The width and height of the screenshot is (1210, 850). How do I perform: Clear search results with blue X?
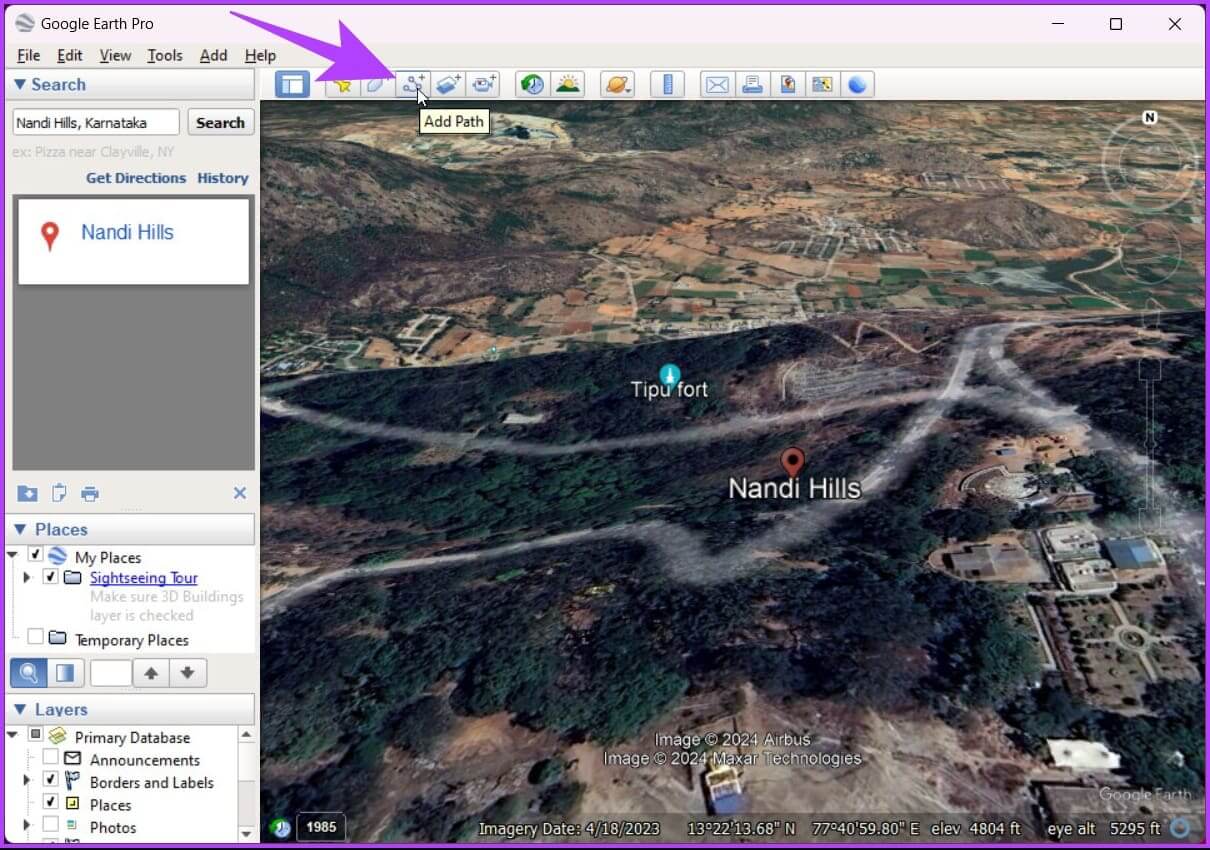(x=240, y=493)
